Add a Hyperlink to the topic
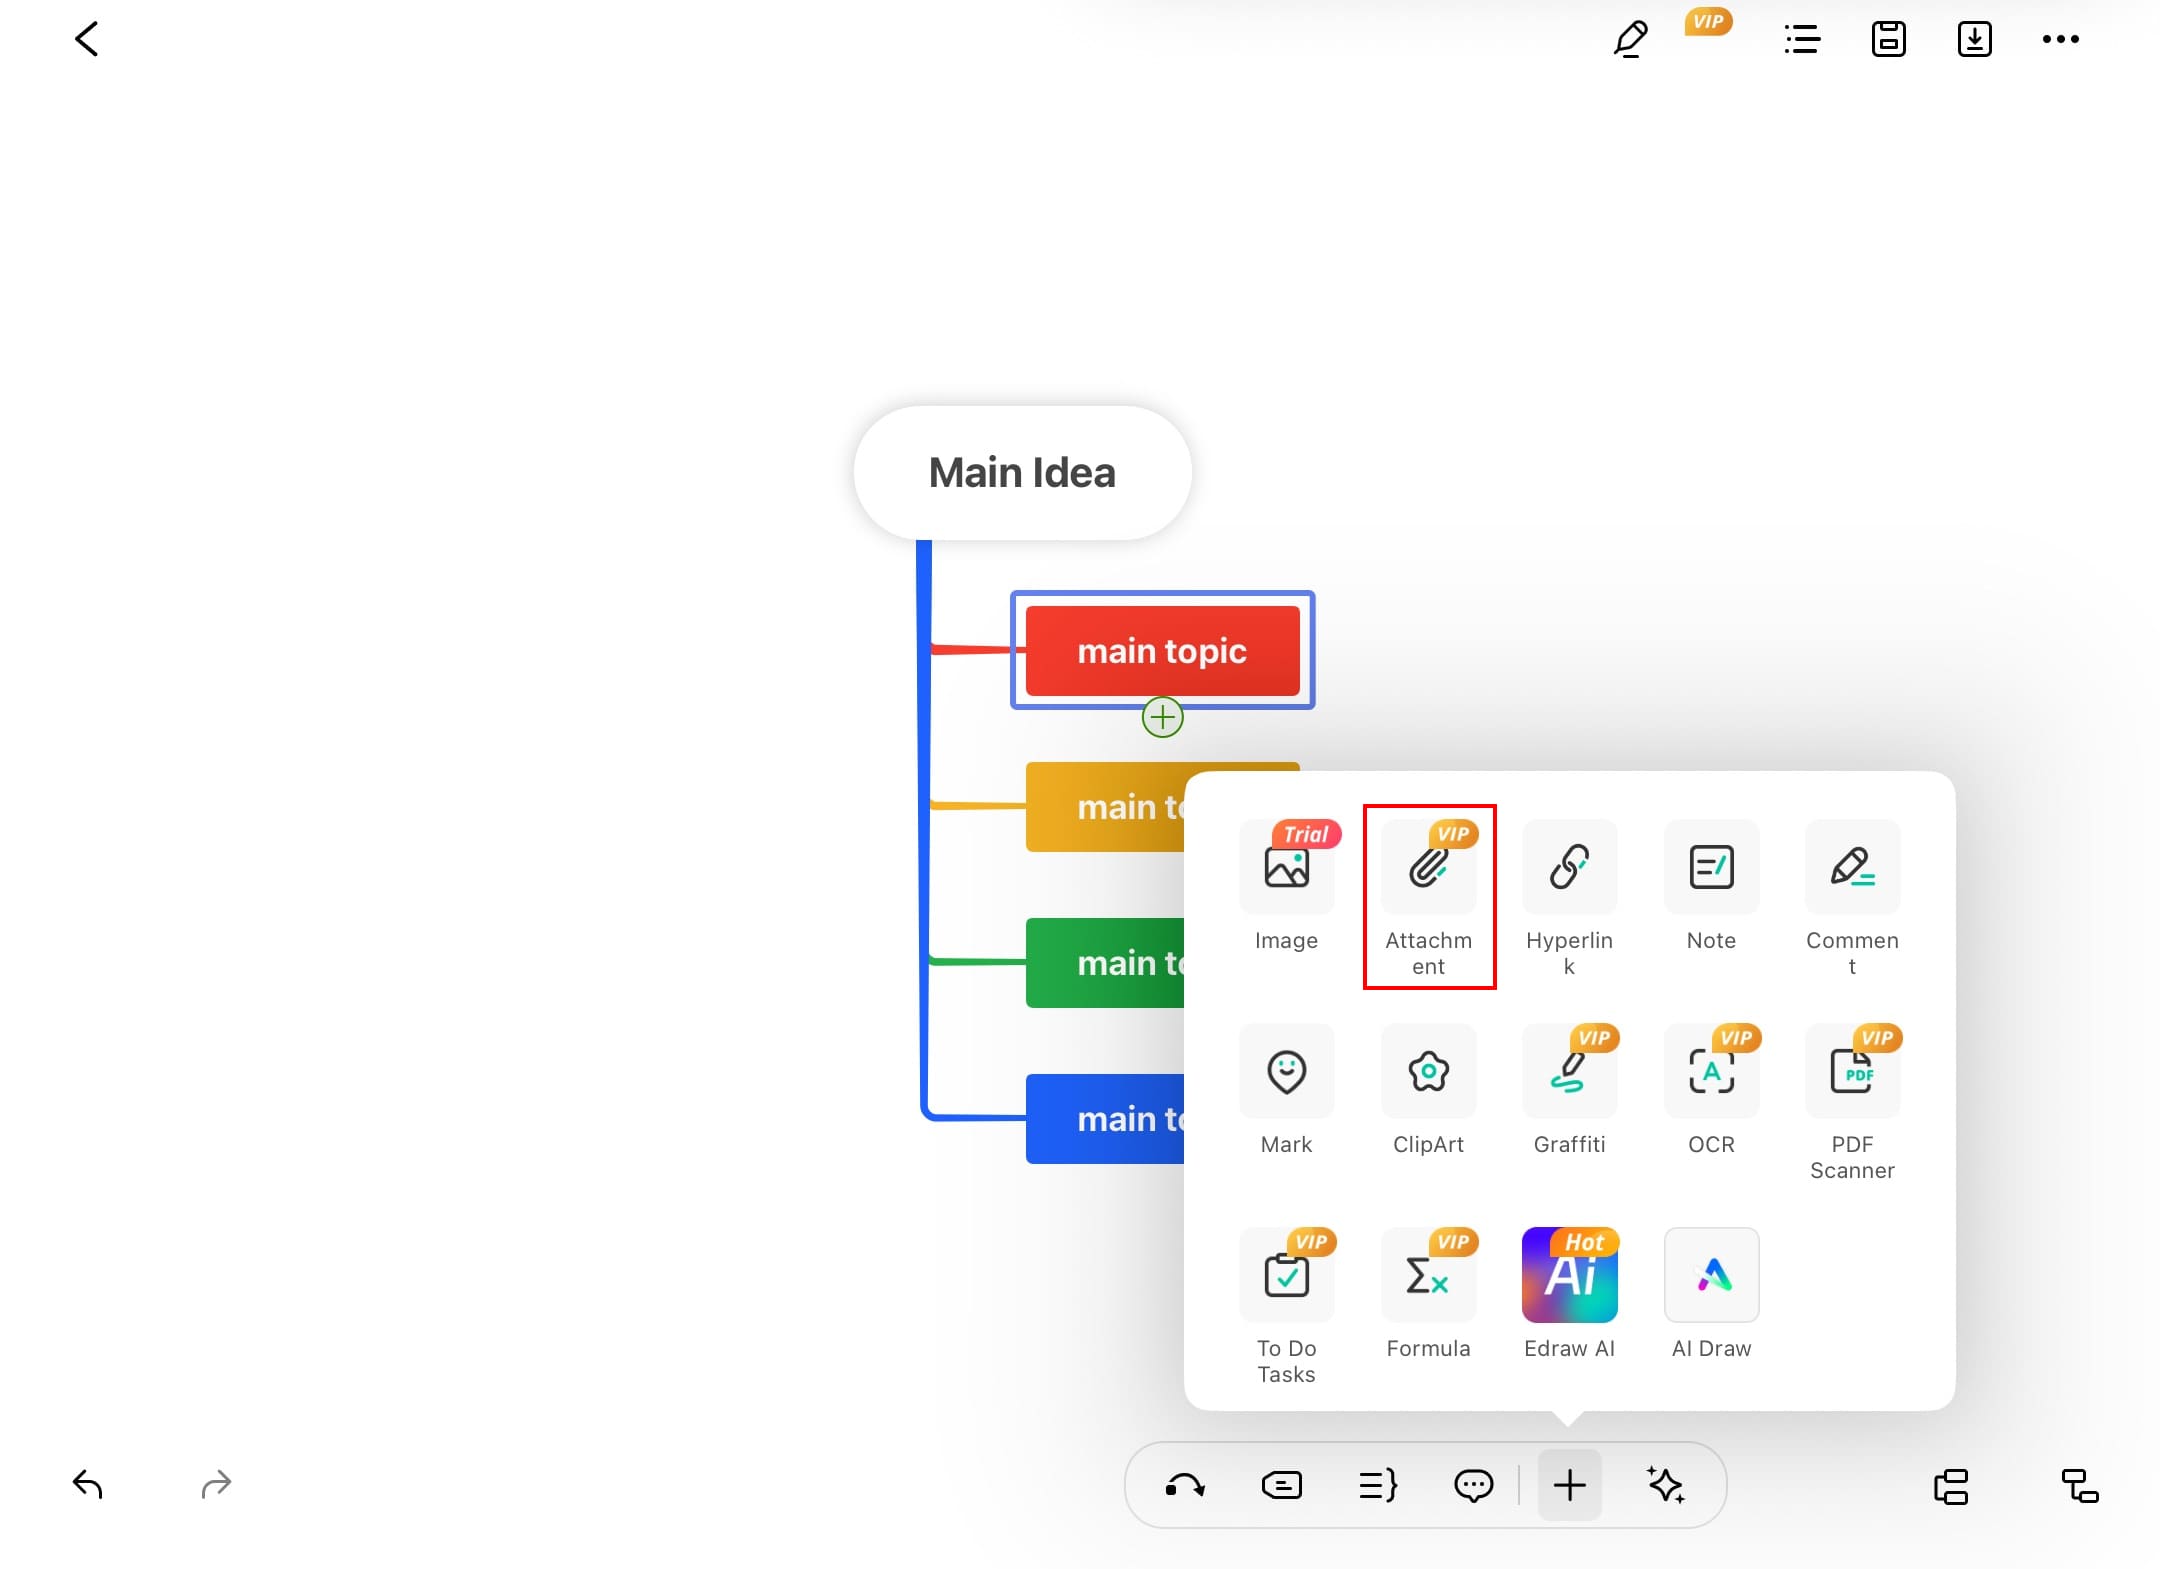The width and height of the screenshot is (2160, 1569). [1569, 868]
